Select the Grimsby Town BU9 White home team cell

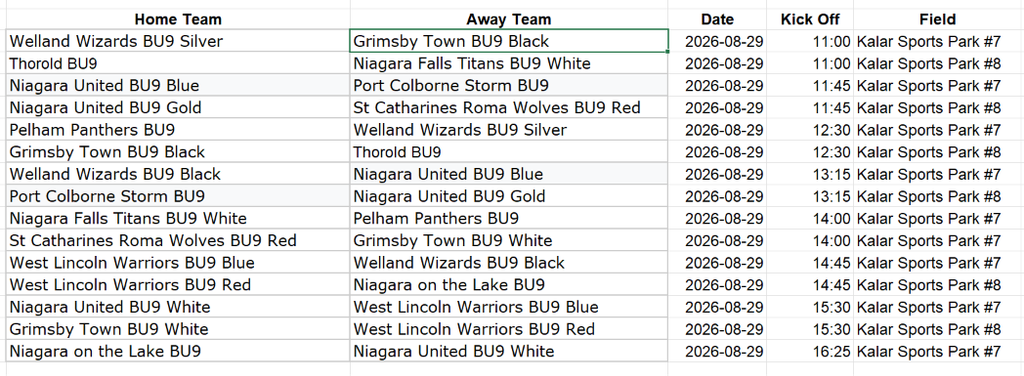pos(178,329)
